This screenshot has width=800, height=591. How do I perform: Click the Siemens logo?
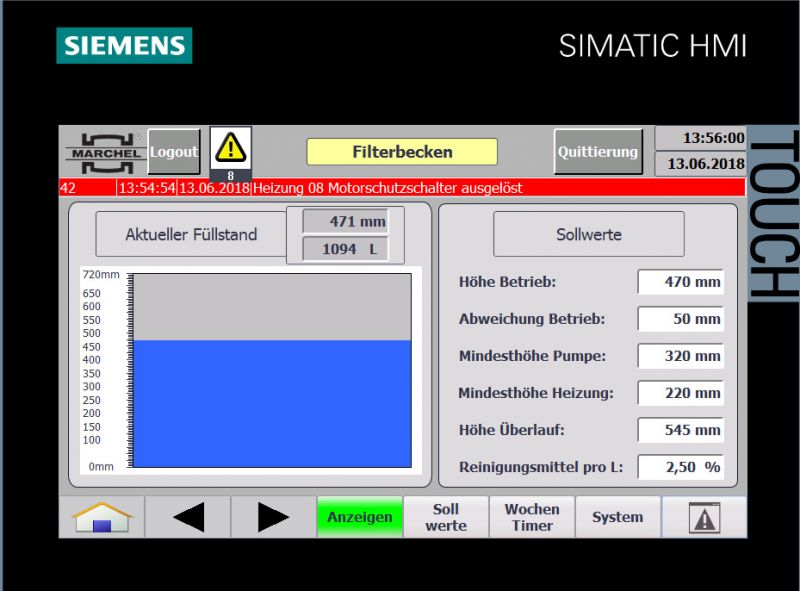click(124, 45)
